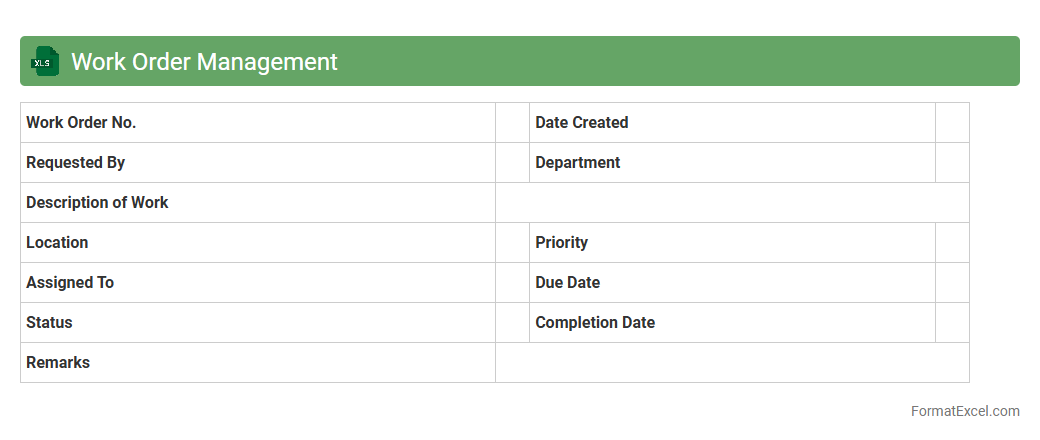Click empty cell beside Work Order No.

pos(512,122)
